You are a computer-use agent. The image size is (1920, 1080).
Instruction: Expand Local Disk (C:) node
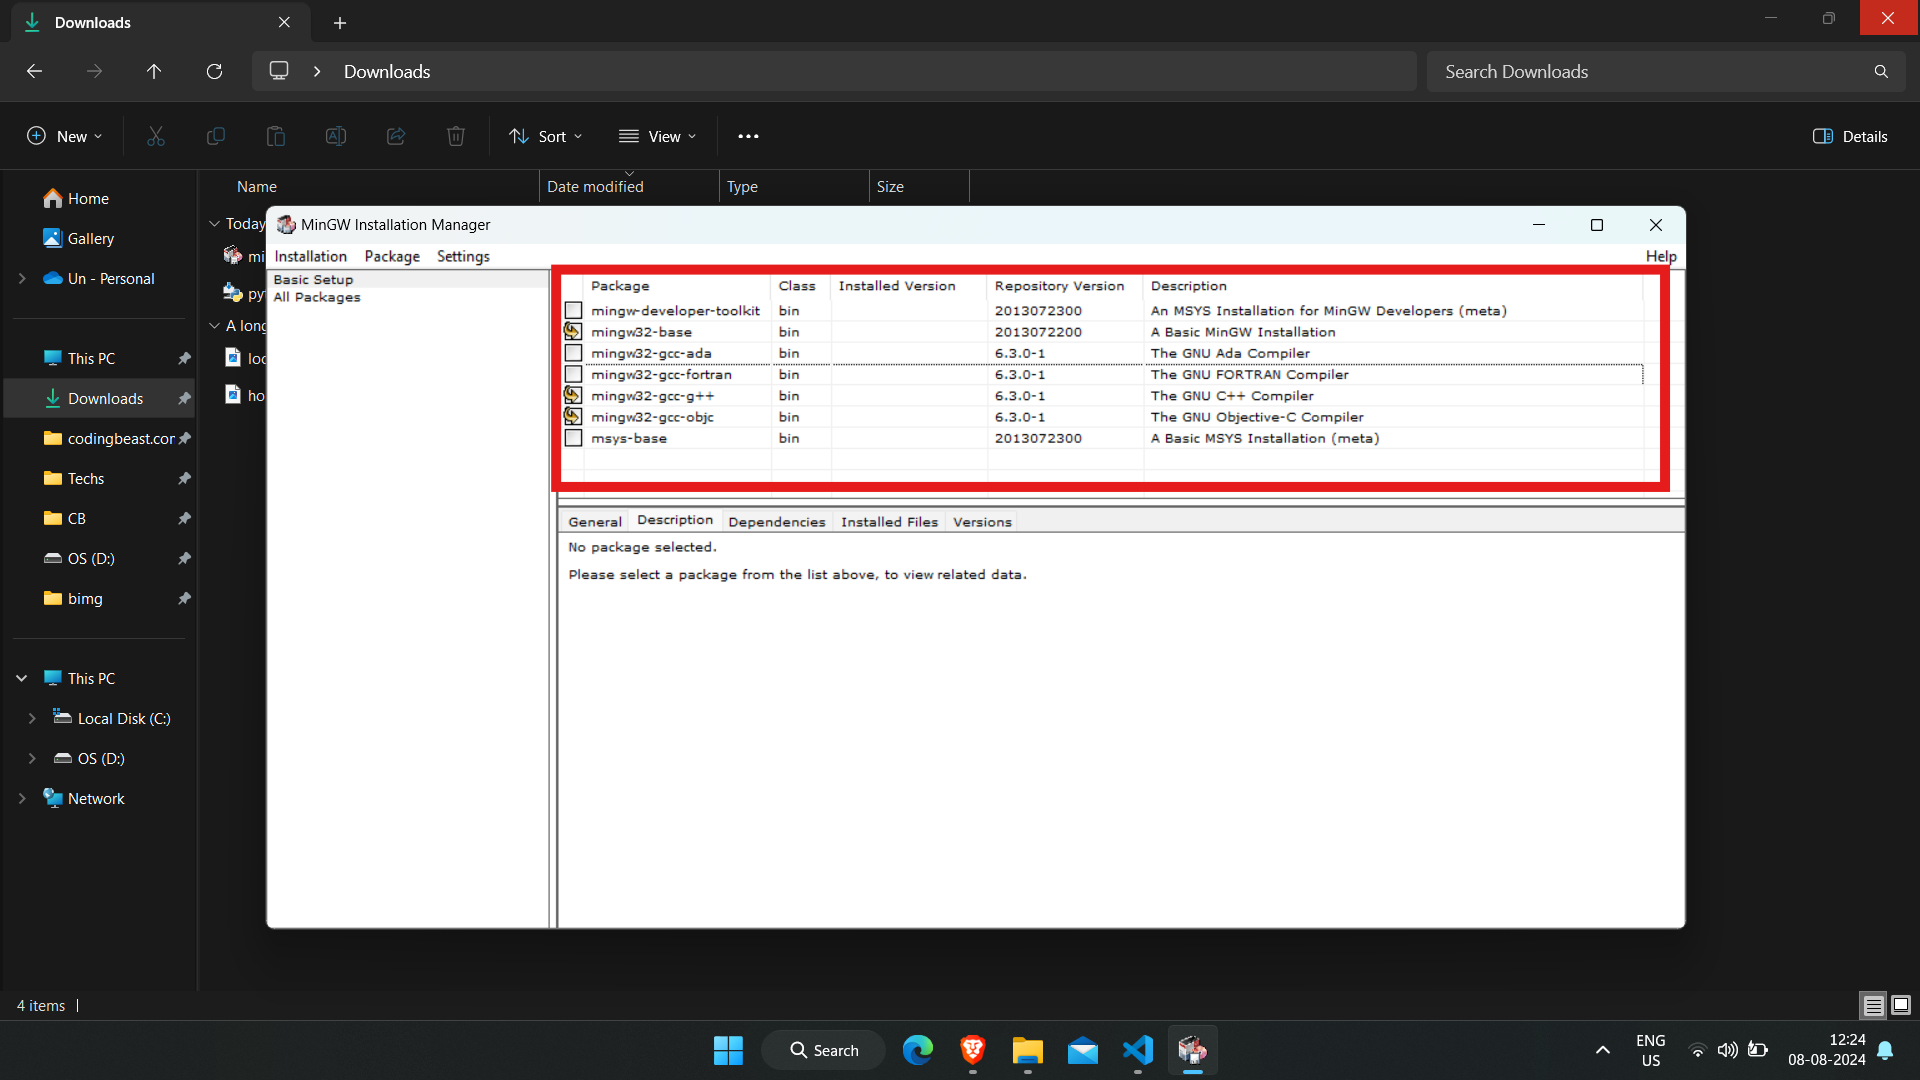pos(32,719)
